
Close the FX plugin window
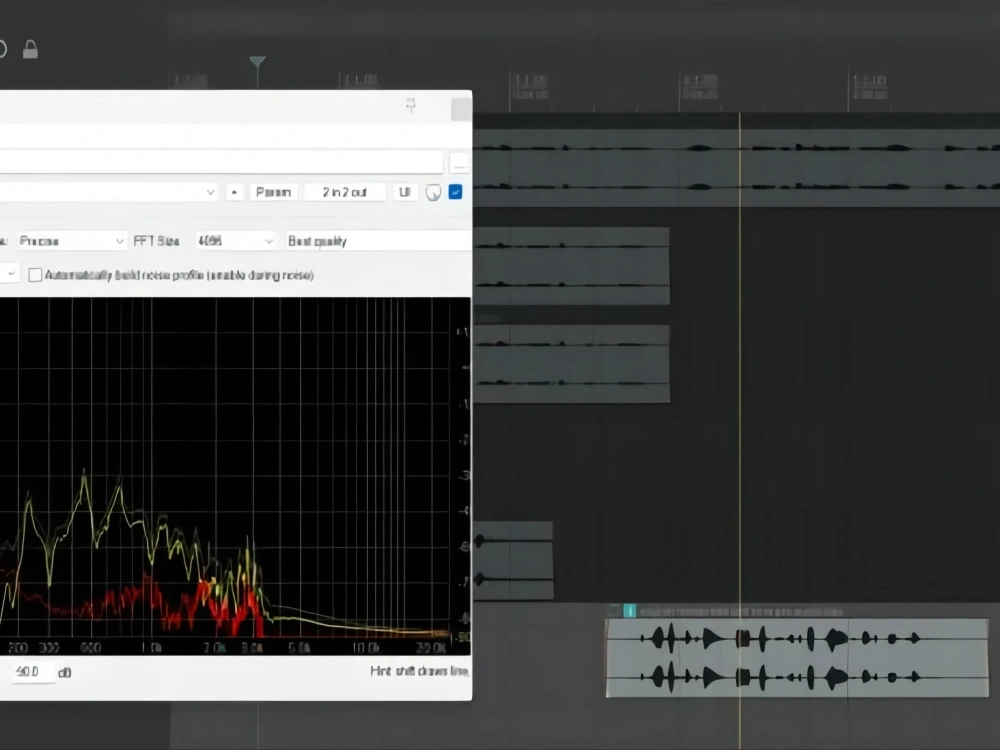click(x=461, y=109)
